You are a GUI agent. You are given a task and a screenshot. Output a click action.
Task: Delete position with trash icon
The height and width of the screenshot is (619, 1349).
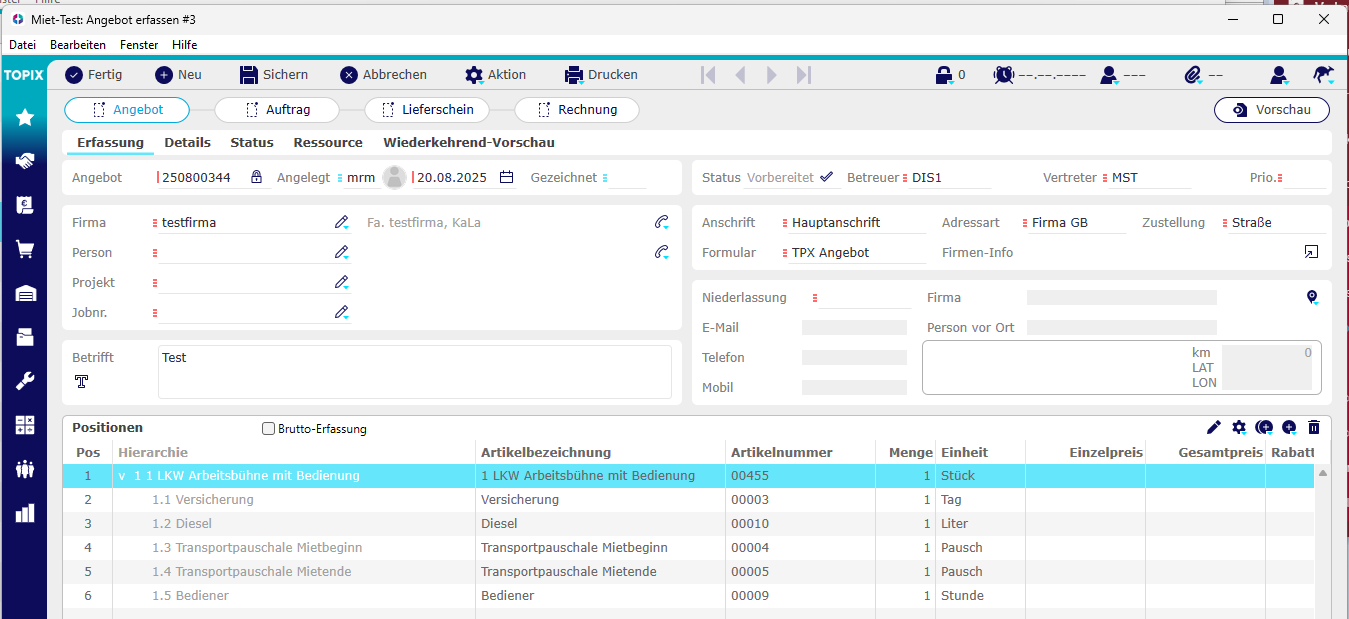tap(1314, 427)
